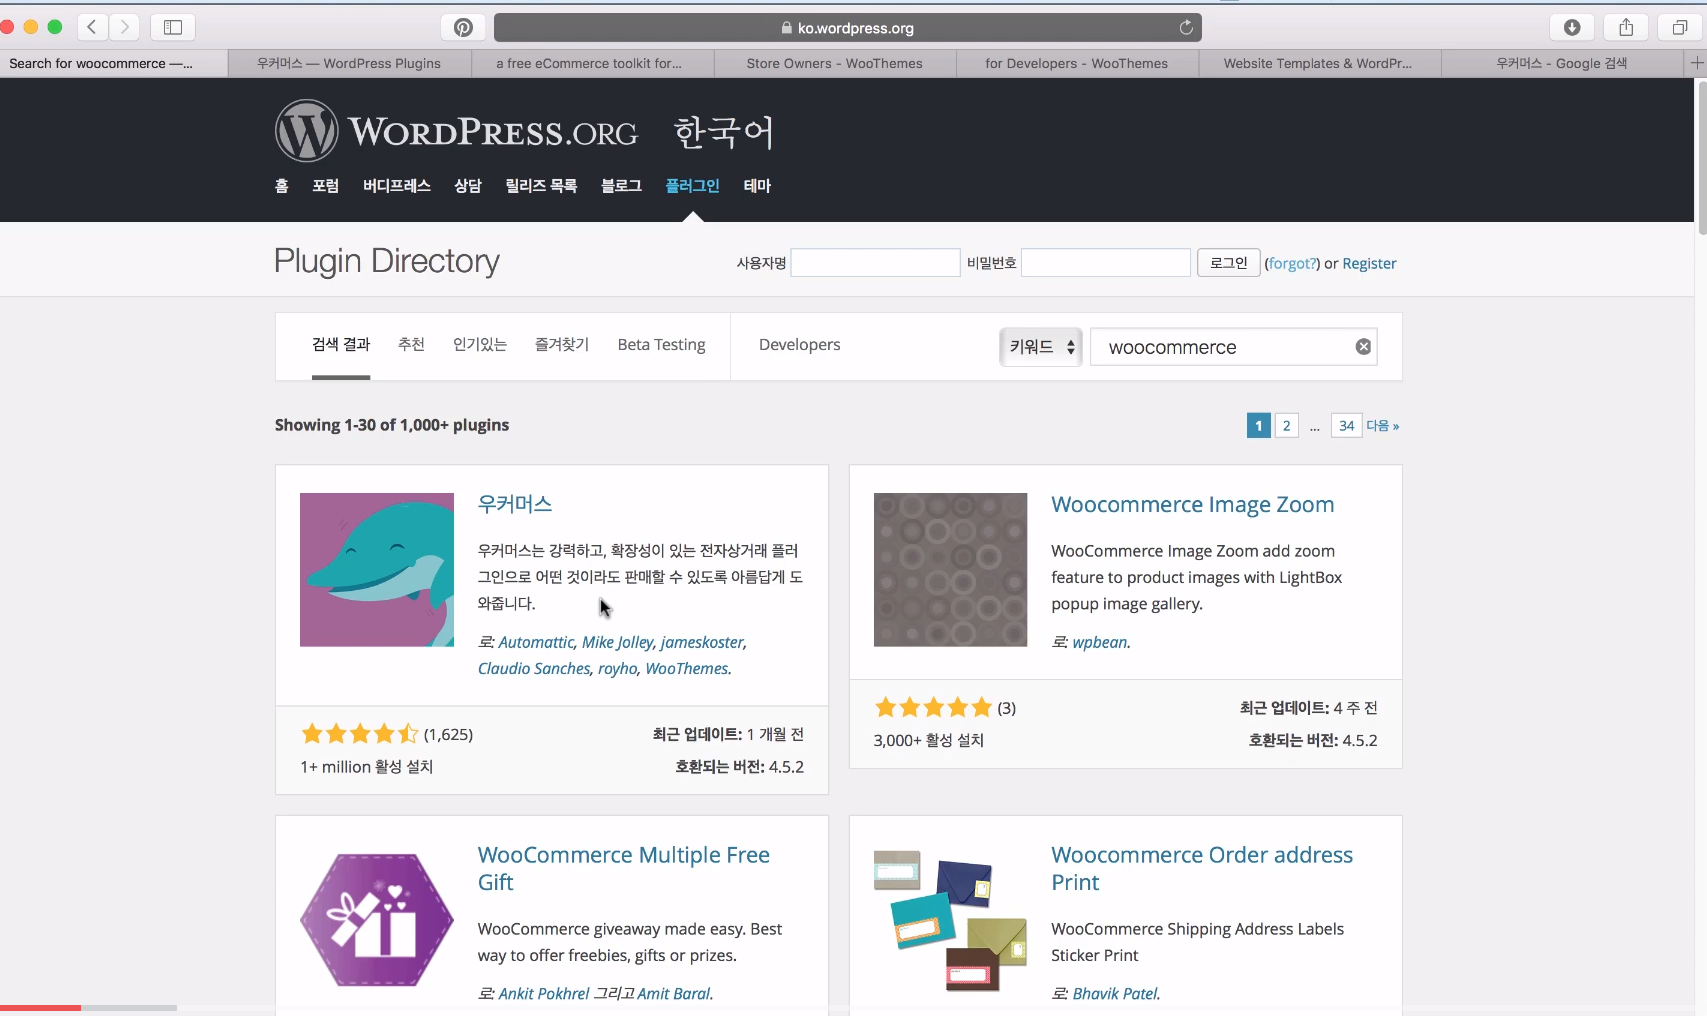Image resolution: width=1707 pixels, height=1016 pixels.
Task: Open the 블로그 nav item
Action: [621, 186]
